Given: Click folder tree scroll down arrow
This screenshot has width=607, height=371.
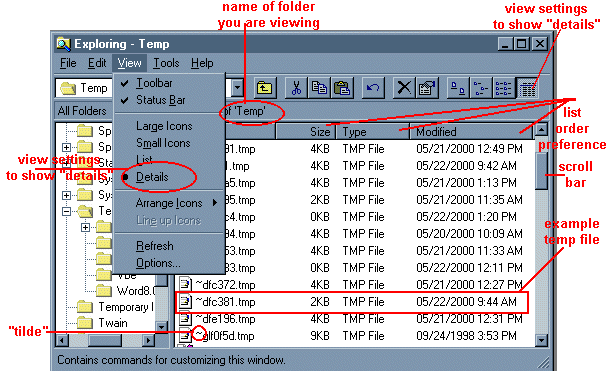Looking at the screenshot, I should (161, 327).
